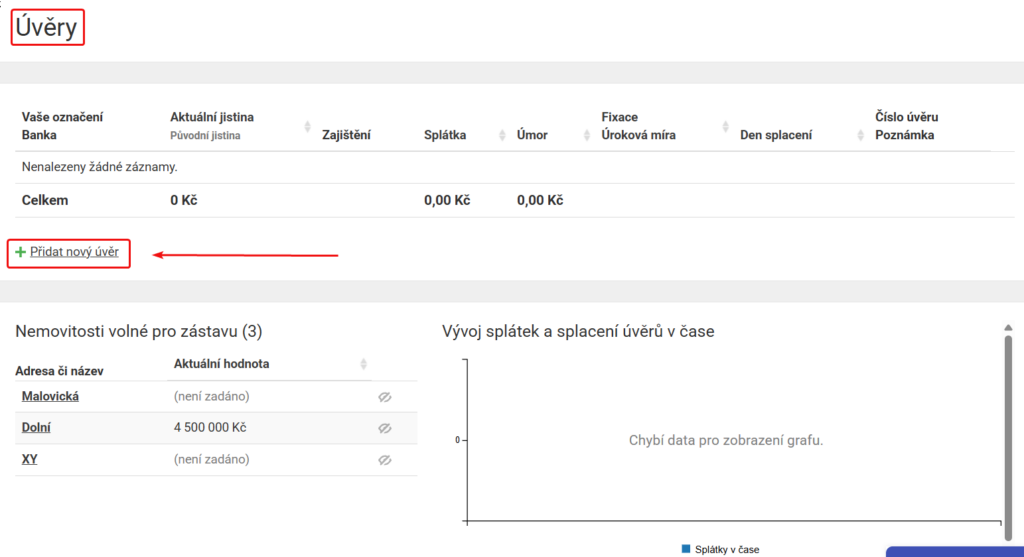
Task: Sort by Den splacení using its arrows
Action: [860, 135]
